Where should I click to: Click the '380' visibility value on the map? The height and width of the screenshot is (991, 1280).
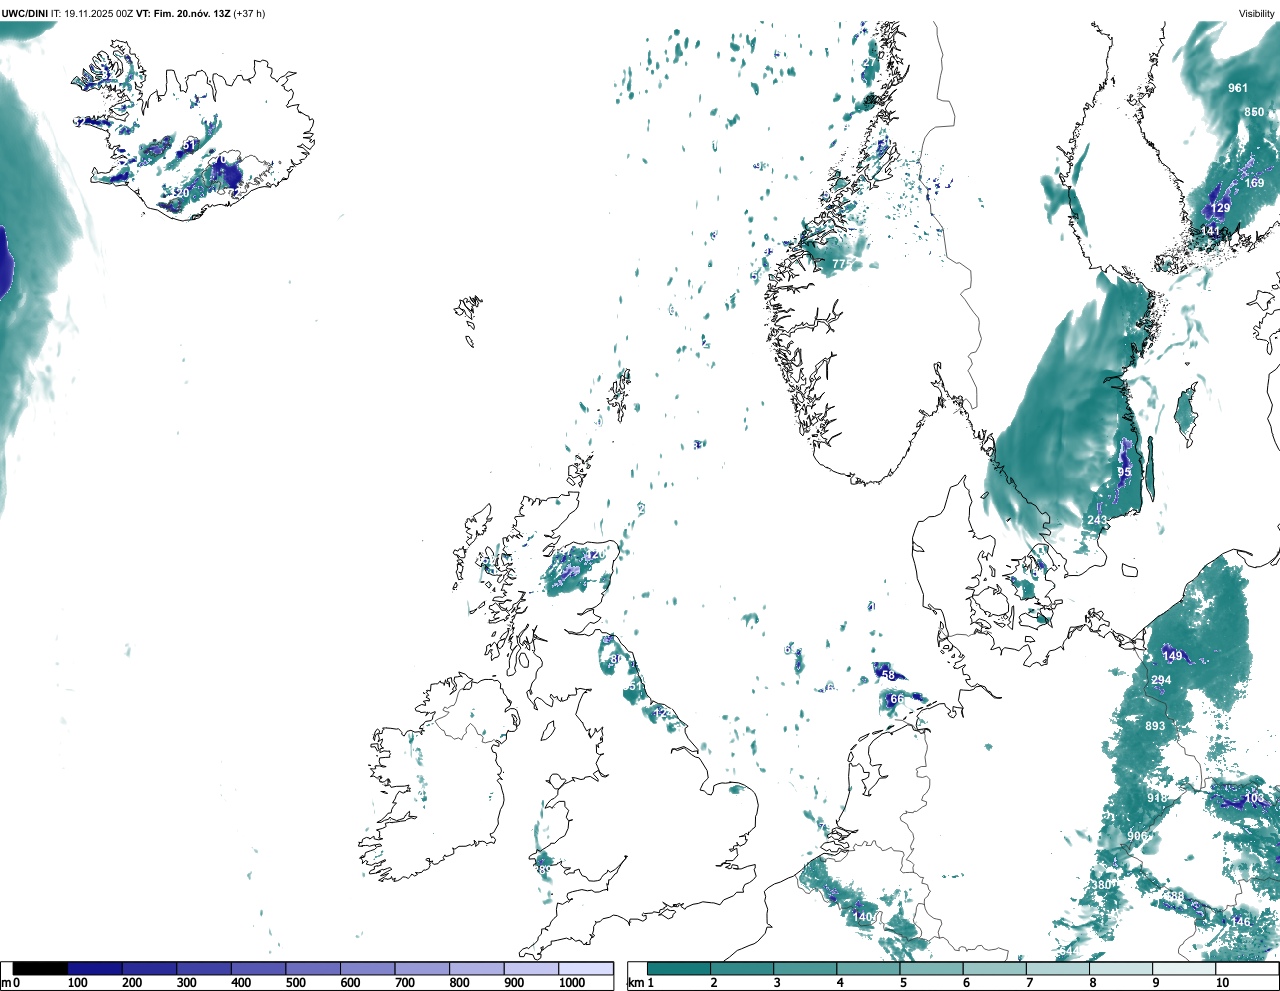tap(1101, 885)
